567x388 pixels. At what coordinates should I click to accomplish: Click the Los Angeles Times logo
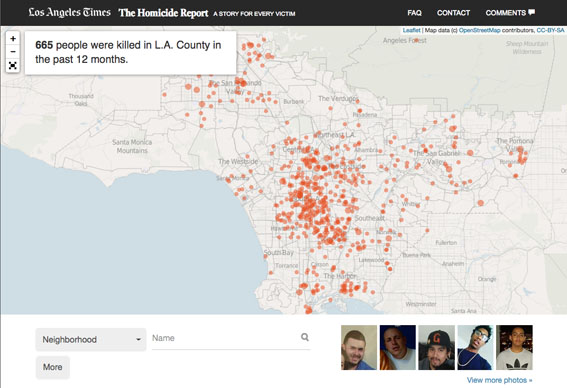[x=69, y=12]
